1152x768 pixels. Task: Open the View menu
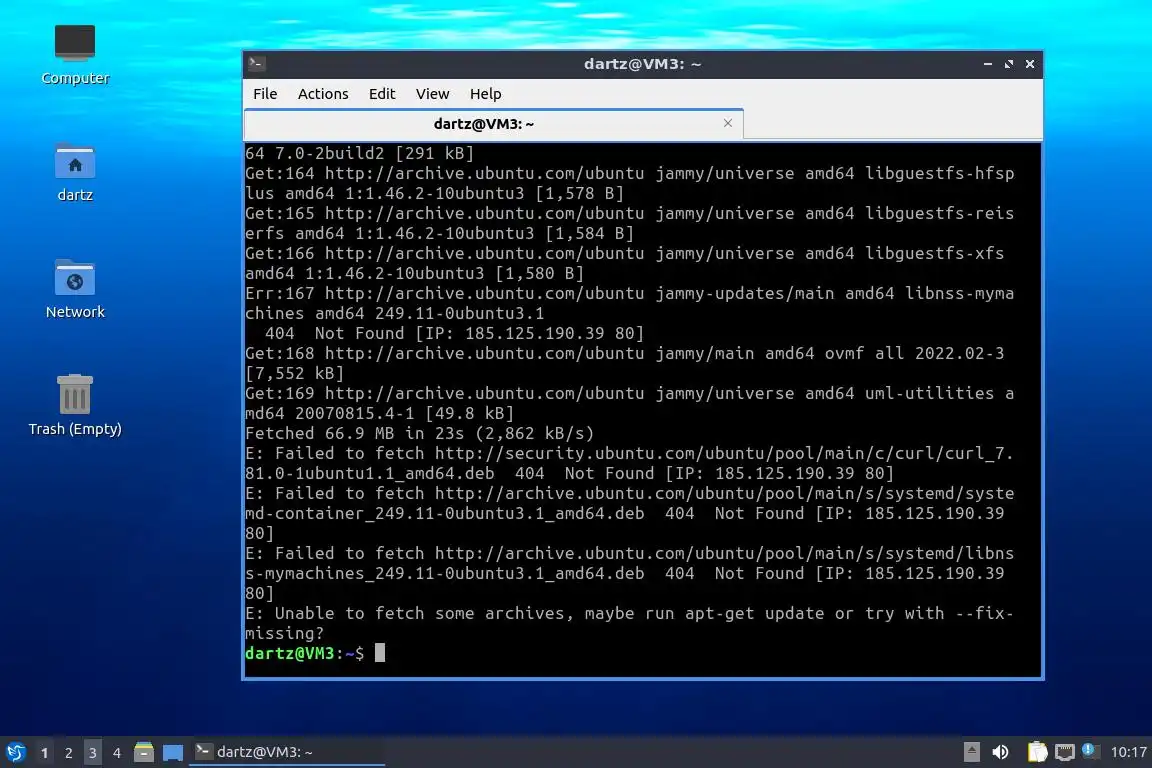coord(432,94)
